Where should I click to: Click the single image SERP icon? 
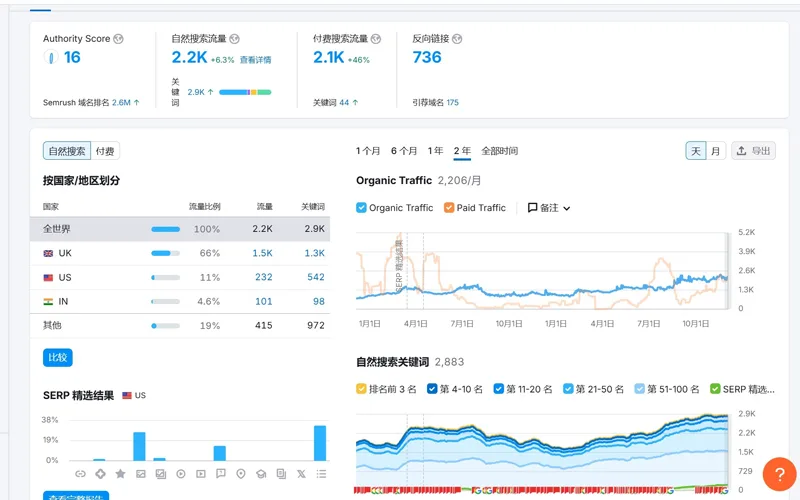click(141, 474)
